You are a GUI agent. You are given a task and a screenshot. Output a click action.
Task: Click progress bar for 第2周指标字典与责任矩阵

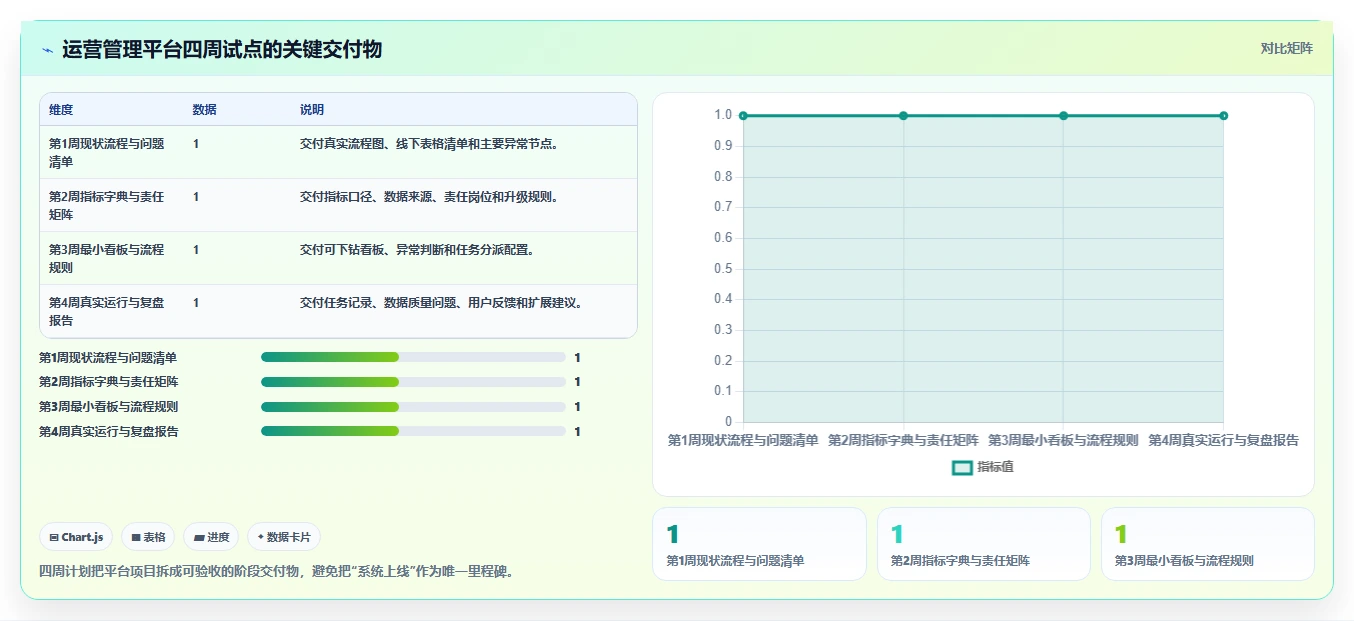point(413,382)
